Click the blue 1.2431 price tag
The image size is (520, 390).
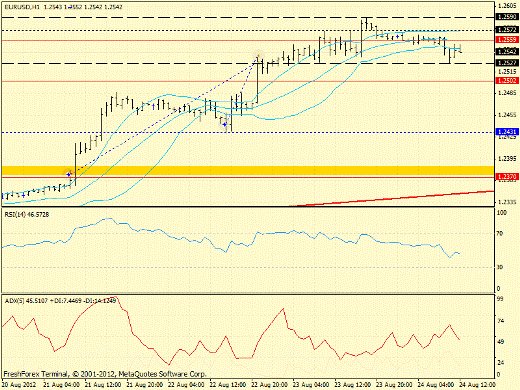tap(507, 132)
